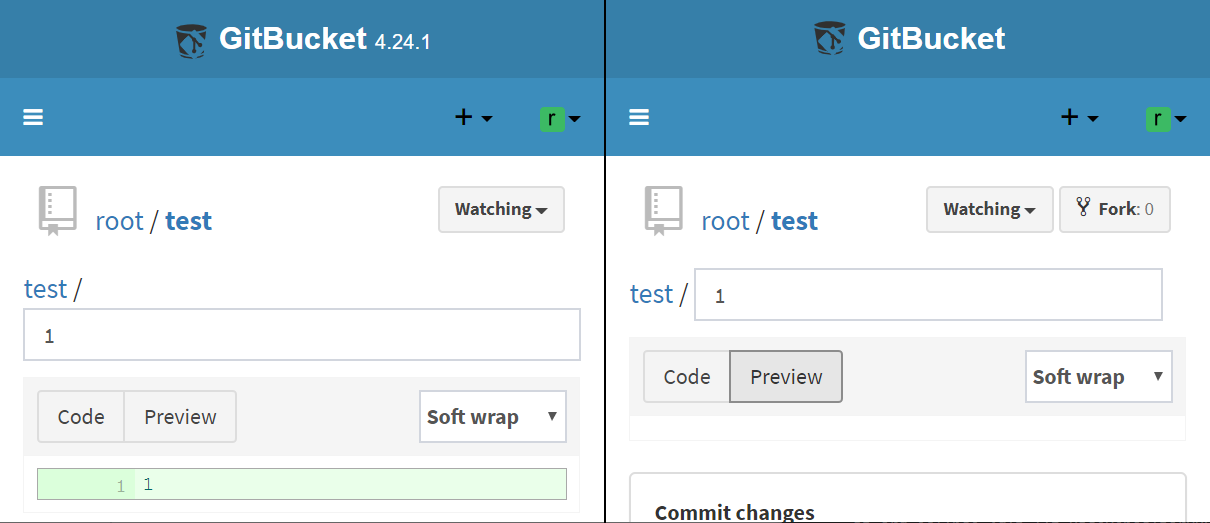Select active Preview tab in right window
The width and height of the screenshot is (1210, 523).
coord(786,376)
